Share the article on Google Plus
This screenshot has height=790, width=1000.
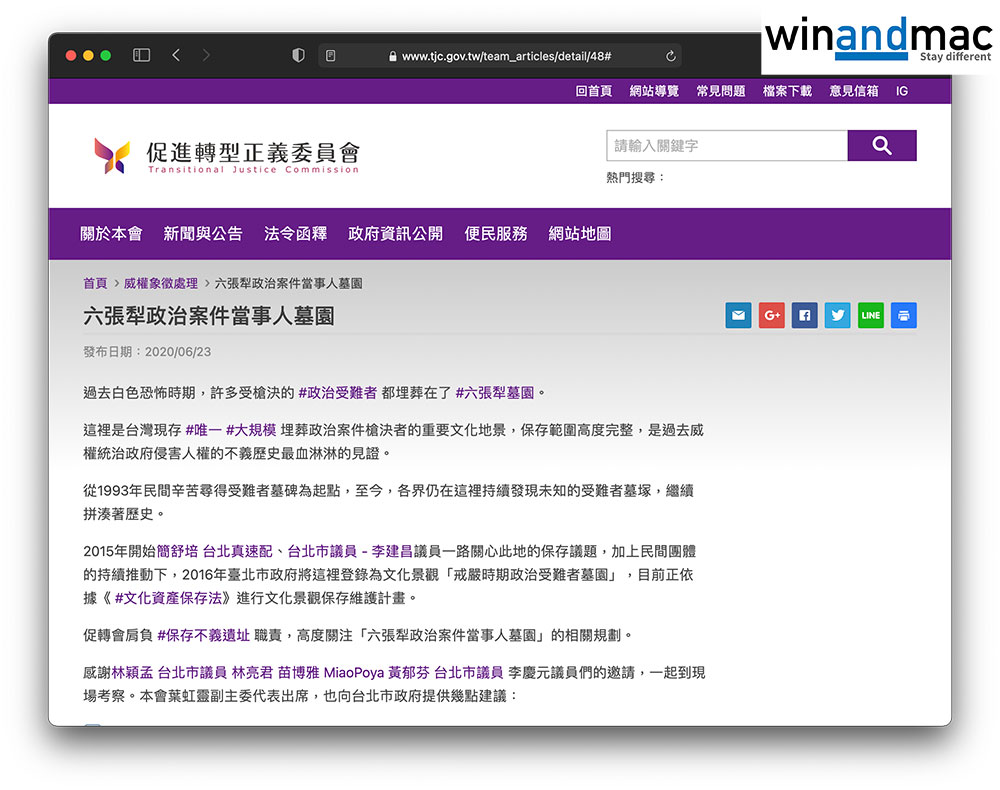[x=771, y=316]
